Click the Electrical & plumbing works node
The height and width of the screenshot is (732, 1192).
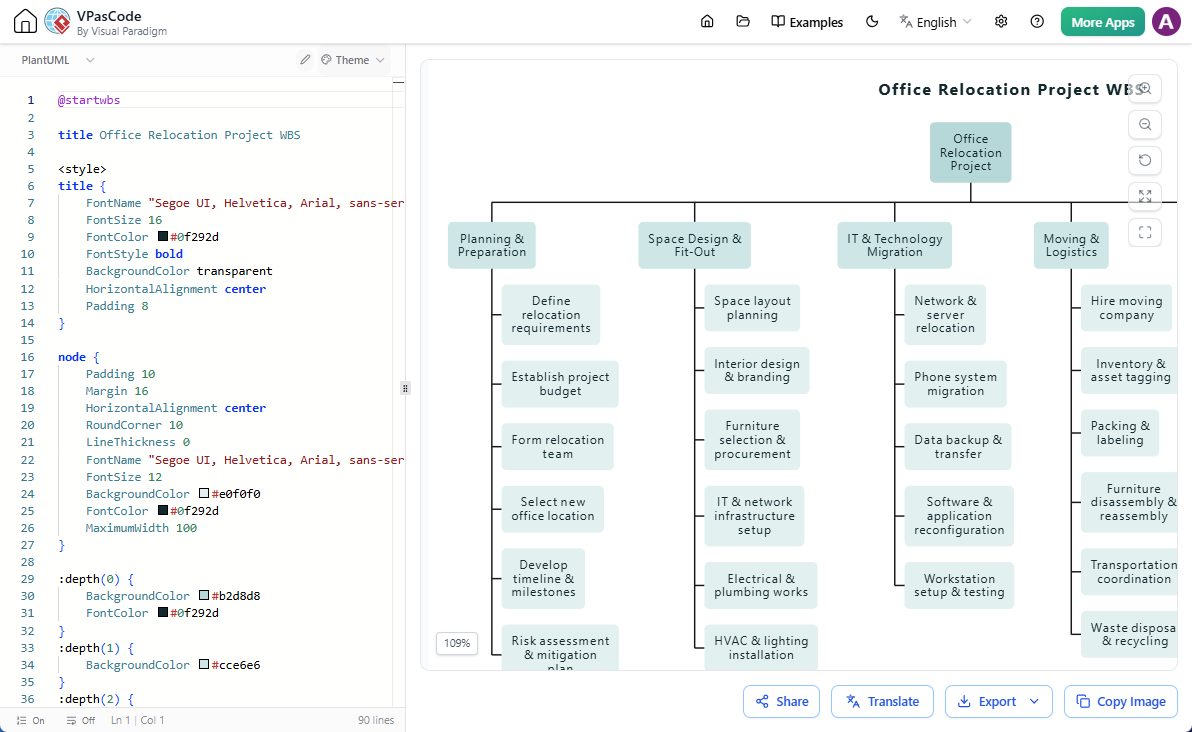coord(761,585)
